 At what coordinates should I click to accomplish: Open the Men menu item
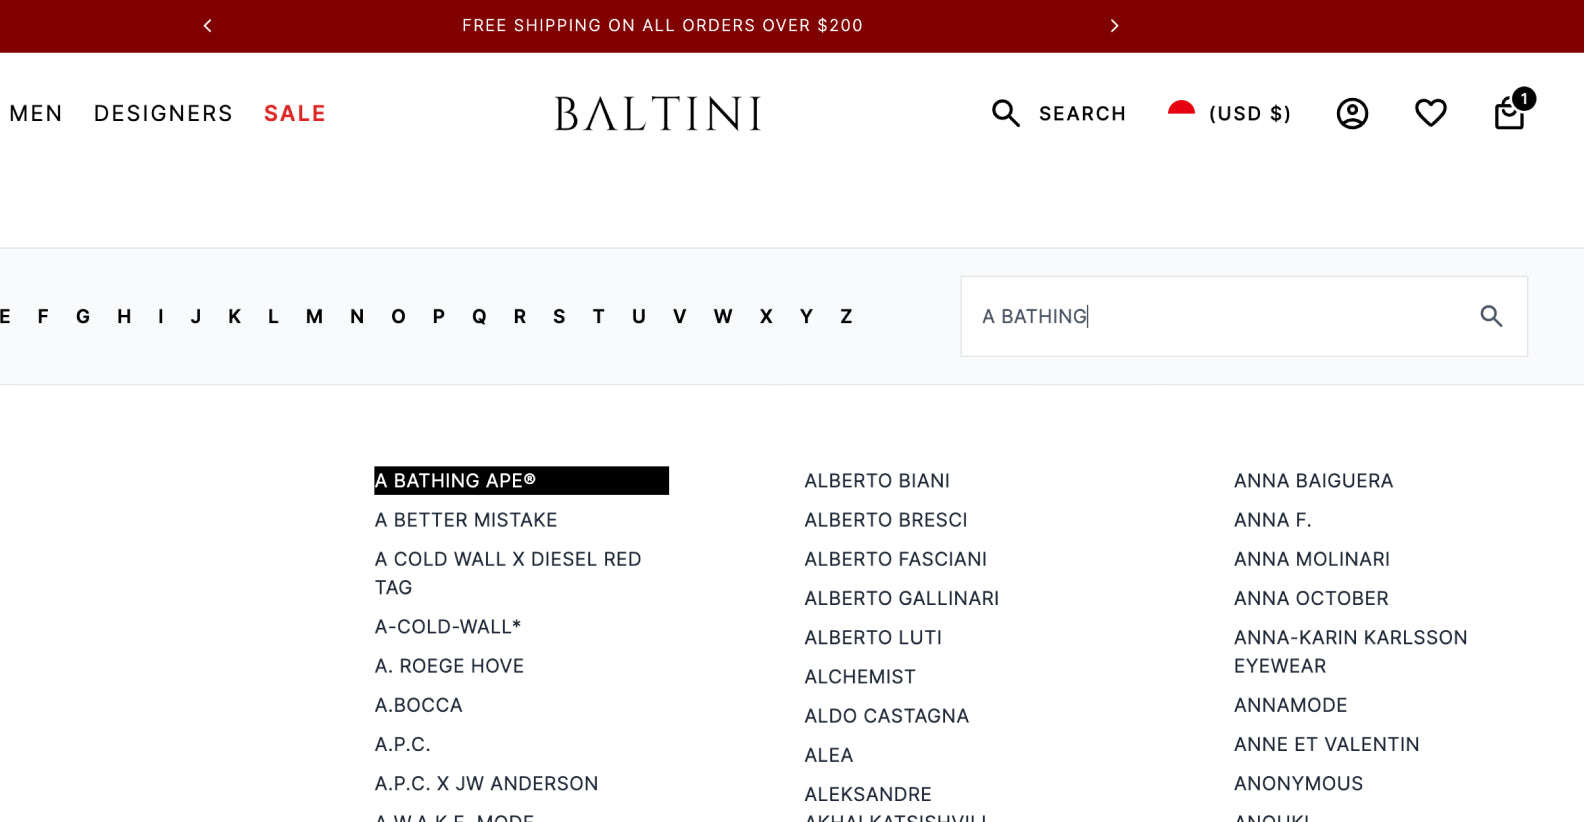36,114
